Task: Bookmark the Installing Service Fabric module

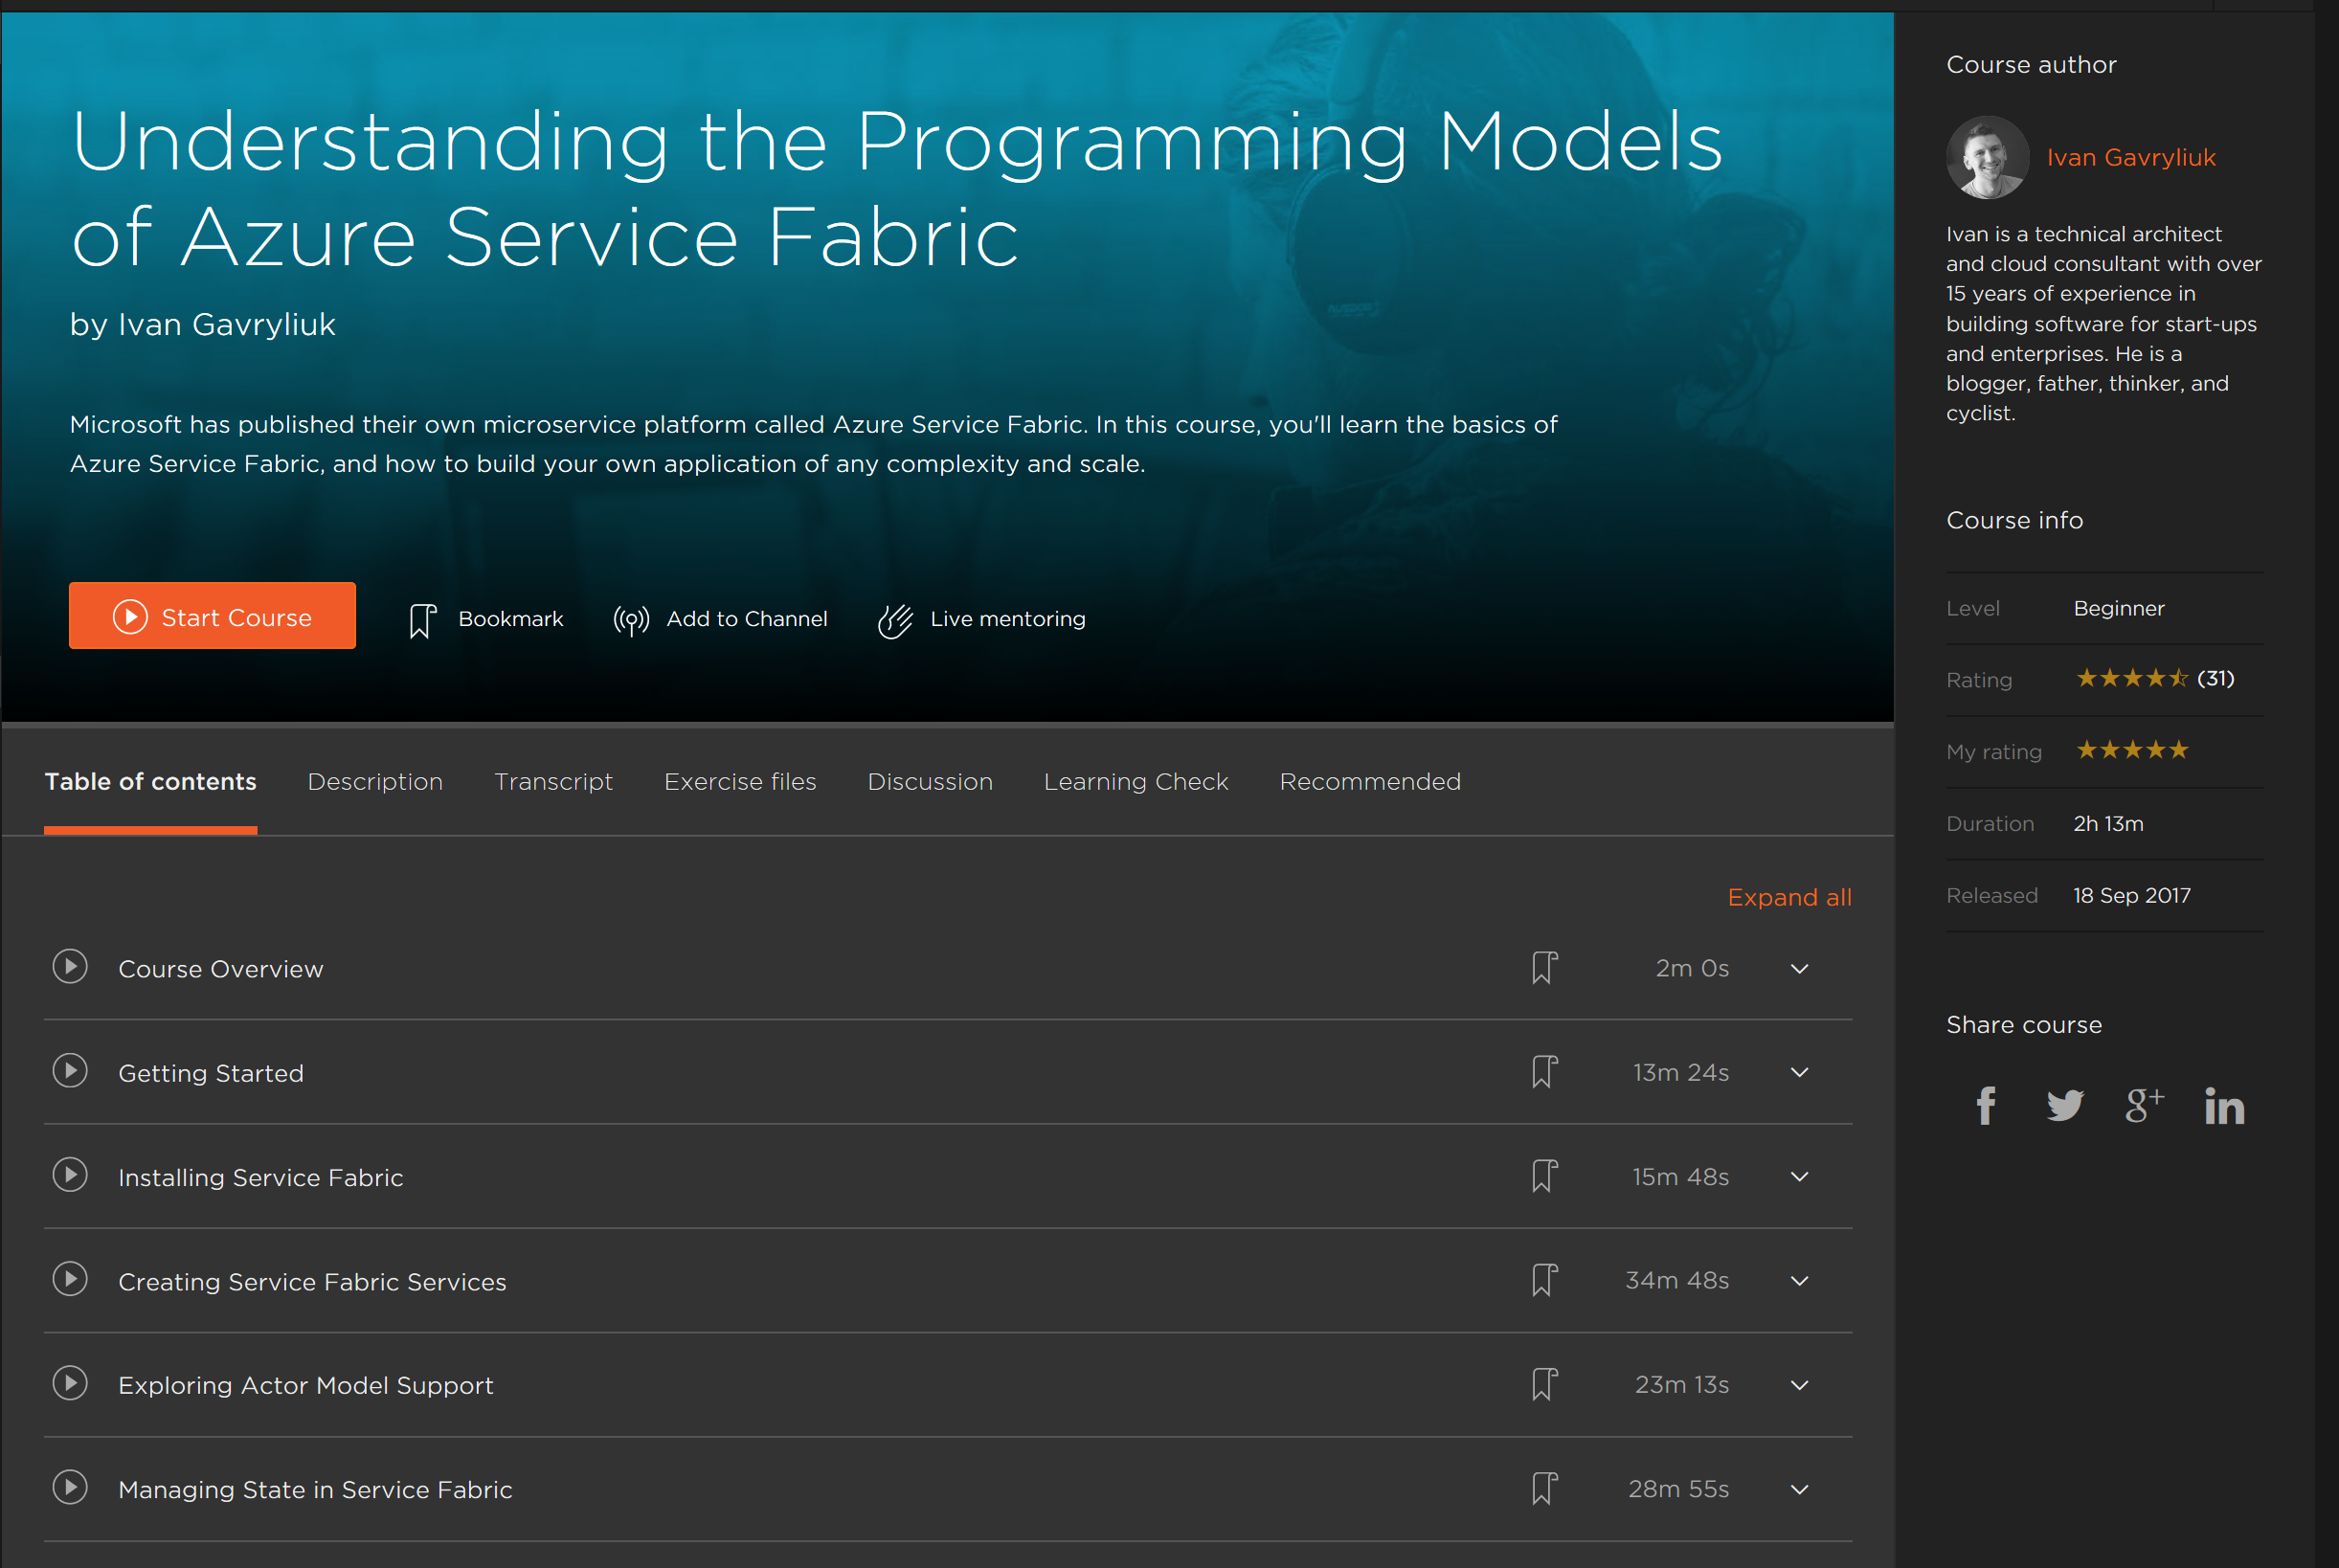Action: [x=1544, y=1175]
